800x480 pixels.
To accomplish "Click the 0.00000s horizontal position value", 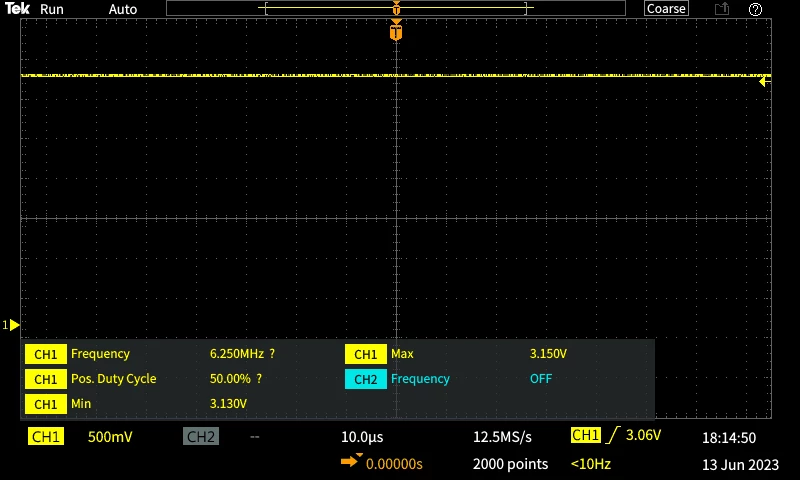I will point(394,464).
